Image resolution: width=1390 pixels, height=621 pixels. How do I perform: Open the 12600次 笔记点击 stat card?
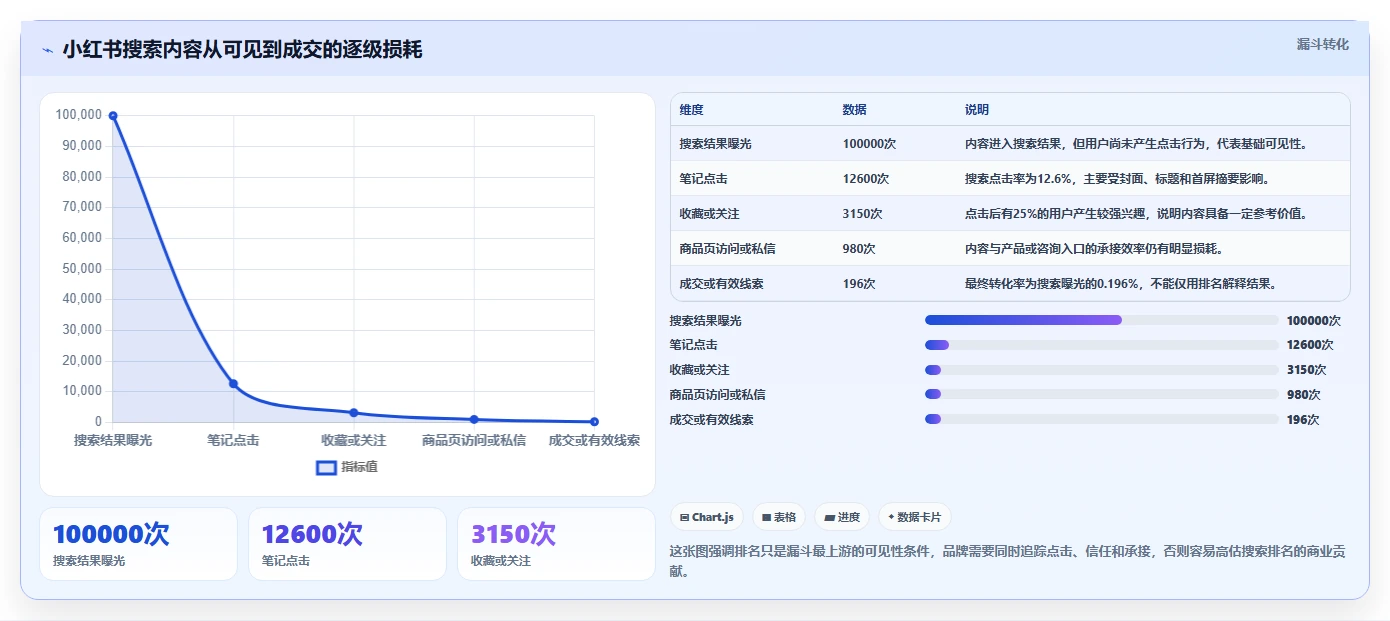[x=347, y=544]
